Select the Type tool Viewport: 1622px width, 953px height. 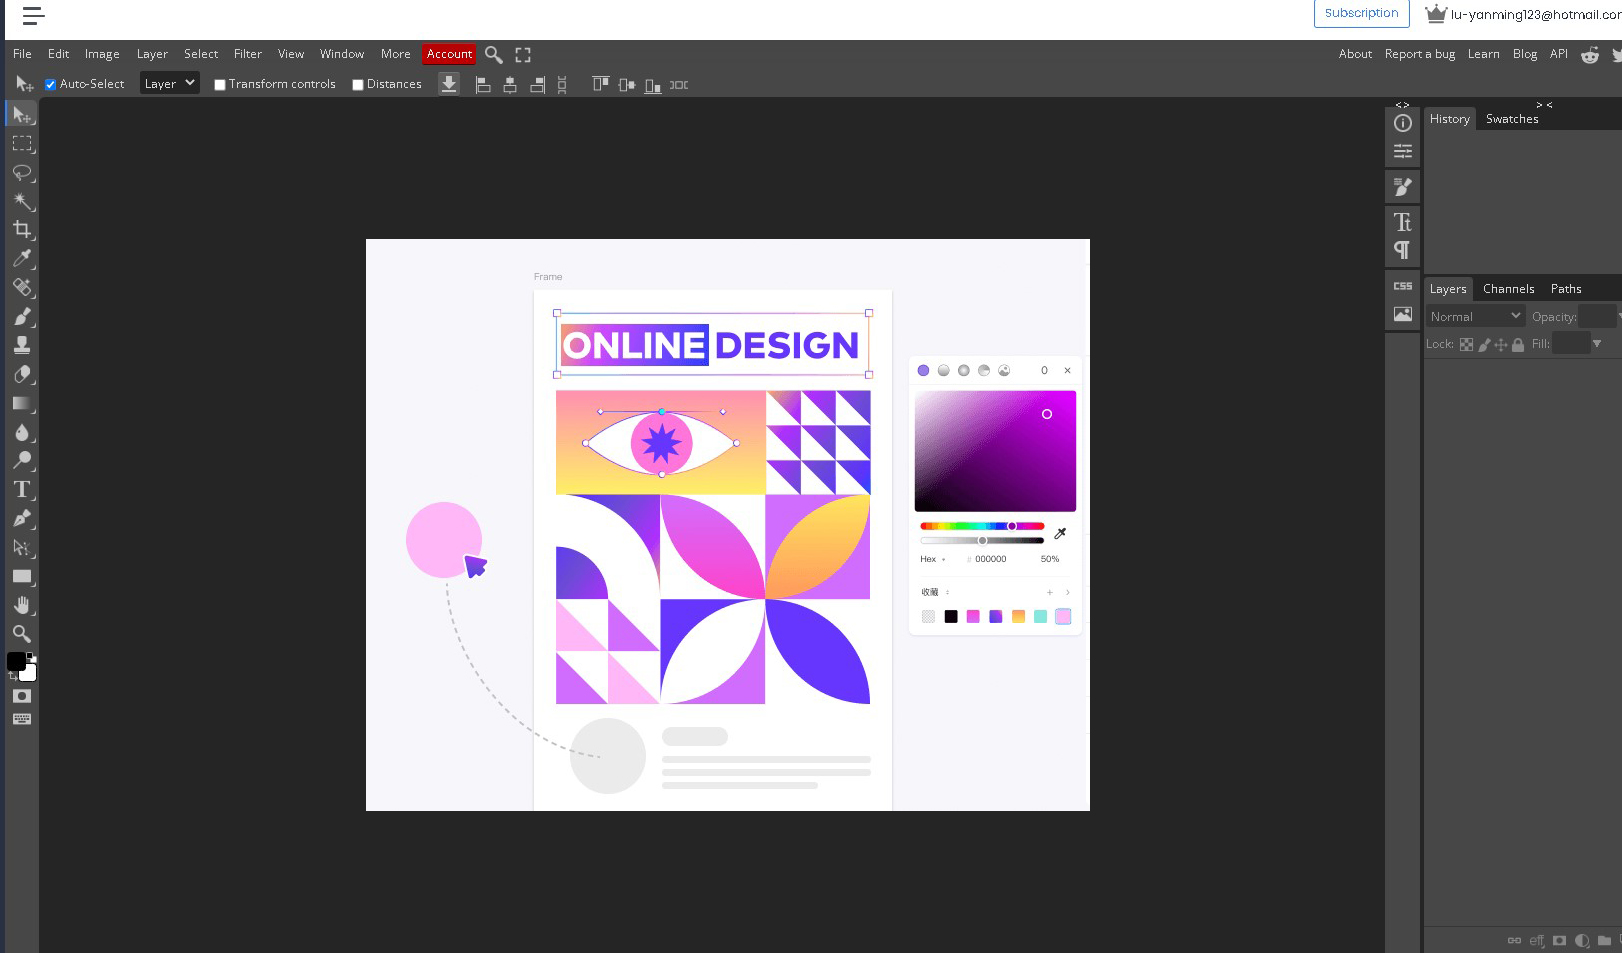coord(22,489)
